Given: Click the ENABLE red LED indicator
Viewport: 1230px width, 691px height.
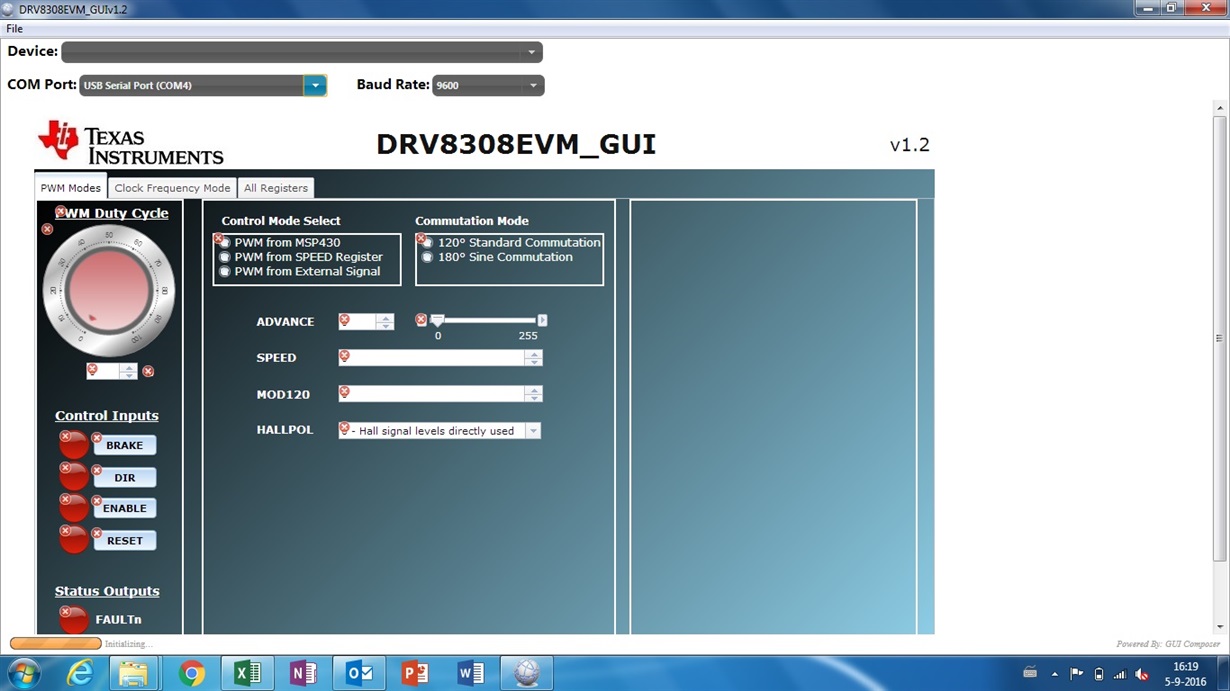Looking at the screenshot, I should 74,508.
